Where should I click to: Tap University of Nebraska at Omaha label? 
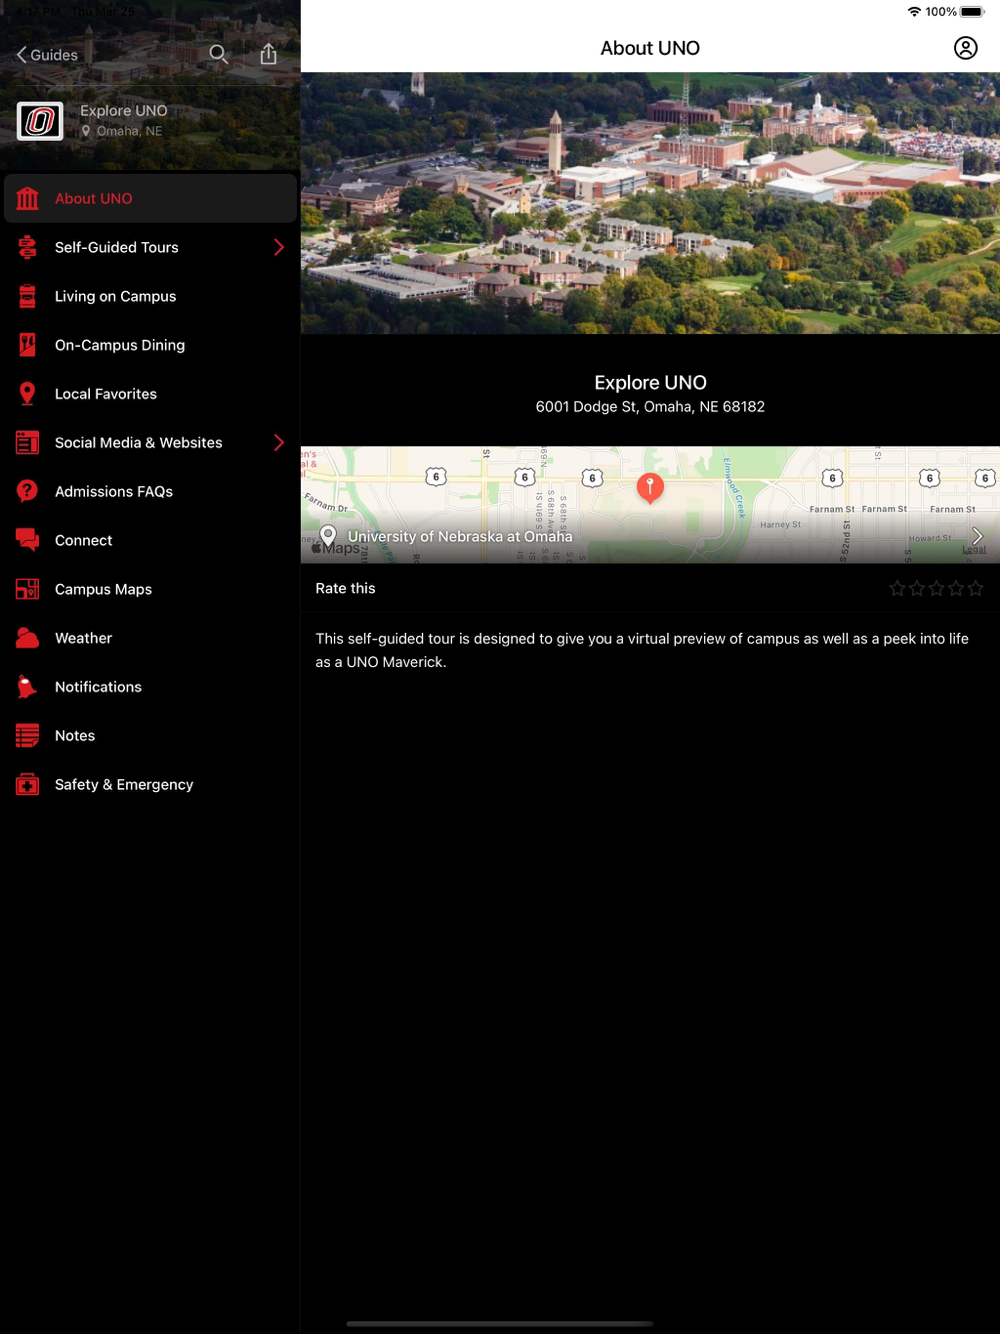coord(460,537)
